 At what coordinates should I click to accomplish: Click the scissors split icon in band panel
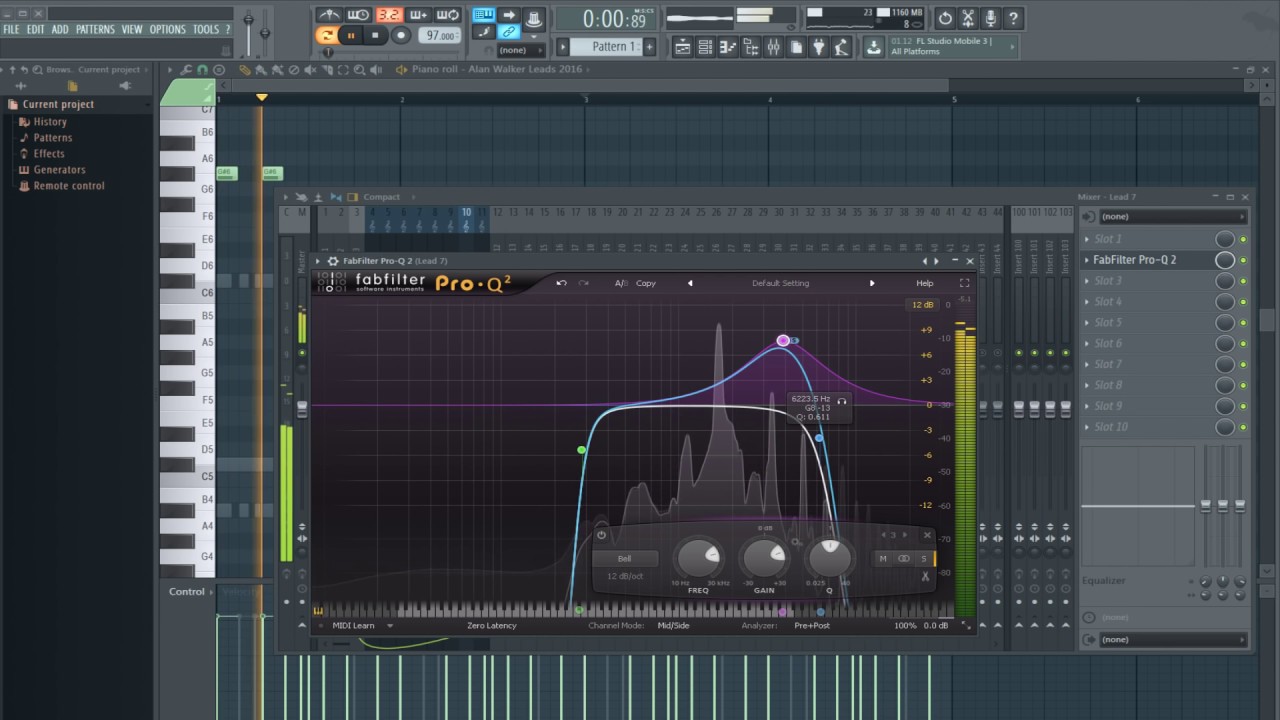(x=925, y=577)
